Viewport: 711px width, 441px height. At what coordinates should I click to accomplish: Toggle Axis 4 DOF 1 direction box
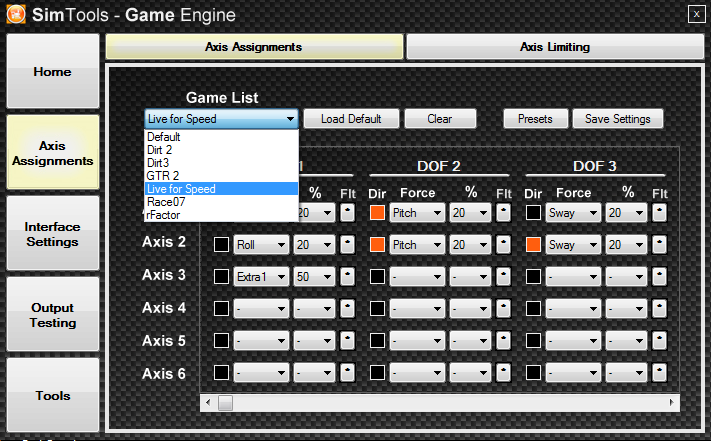pos(221,309)
